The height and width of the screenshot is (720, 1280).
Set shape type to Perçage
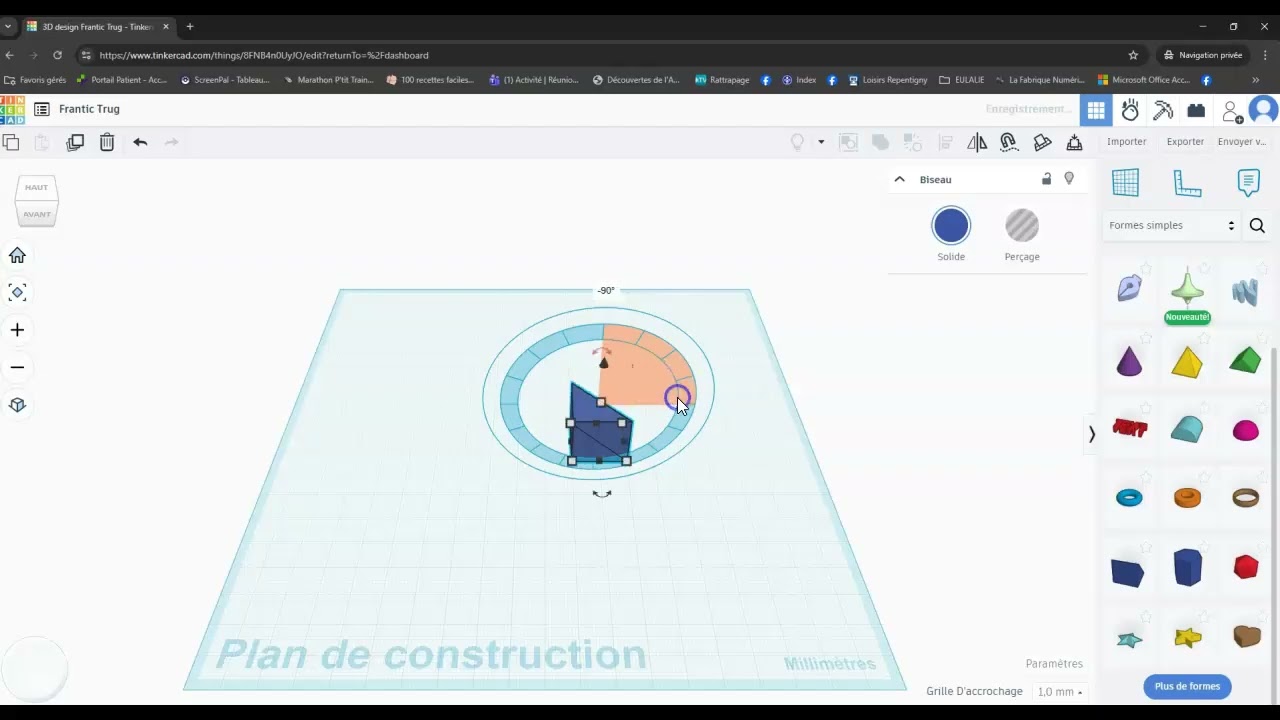pyautogui.click(x=1022, y=226)
